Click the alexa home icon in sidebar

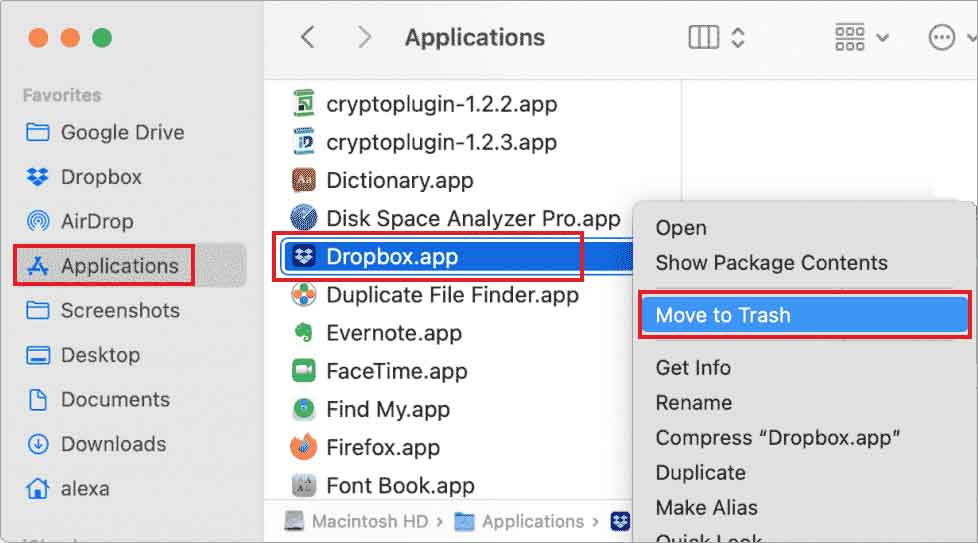tap(38, 489)
